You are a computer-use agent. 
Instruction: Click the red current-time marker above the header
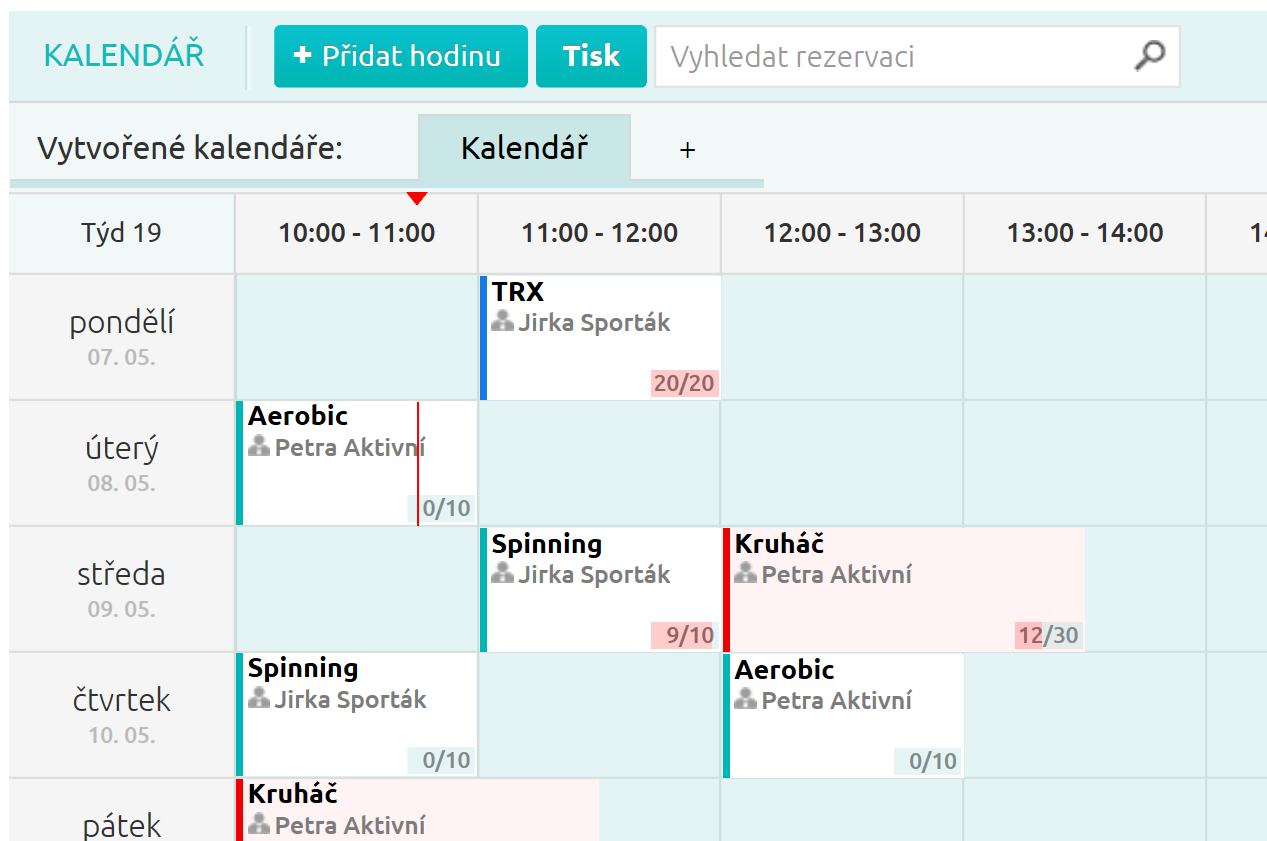[417, 197]
